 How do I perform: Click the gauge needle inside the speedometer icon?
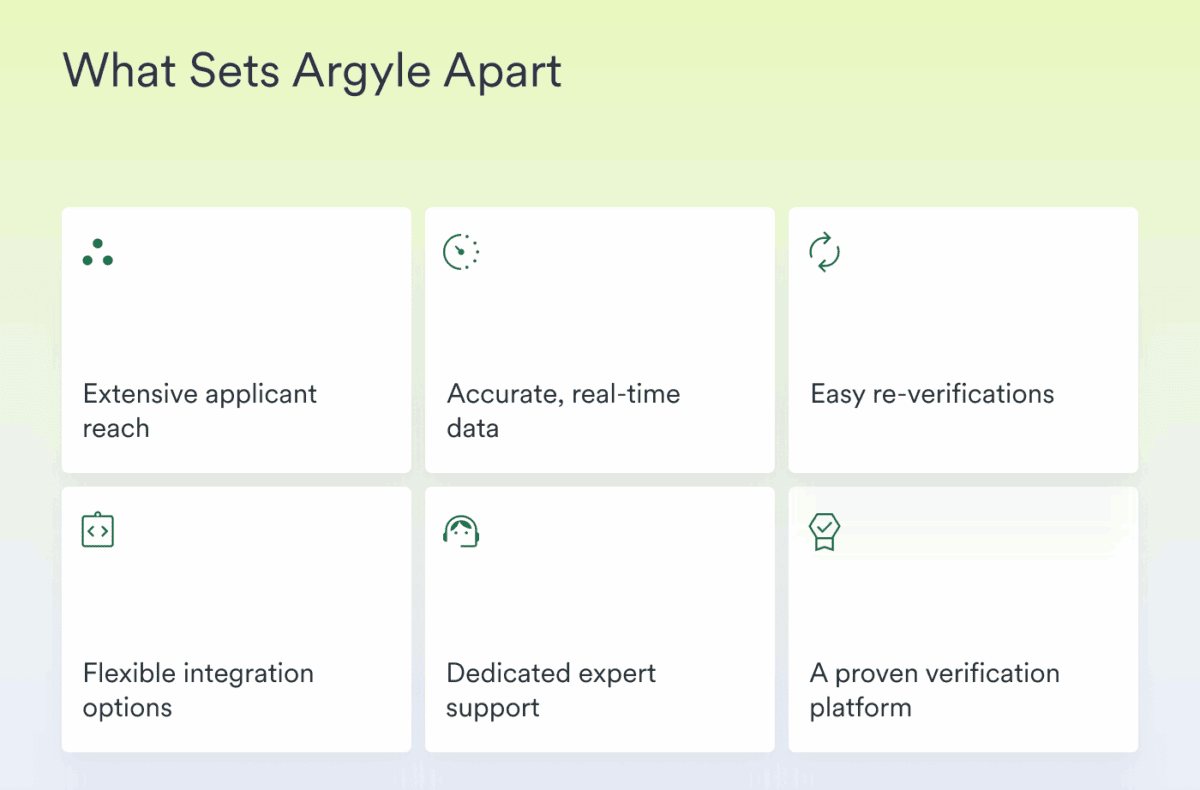[457, 248]
